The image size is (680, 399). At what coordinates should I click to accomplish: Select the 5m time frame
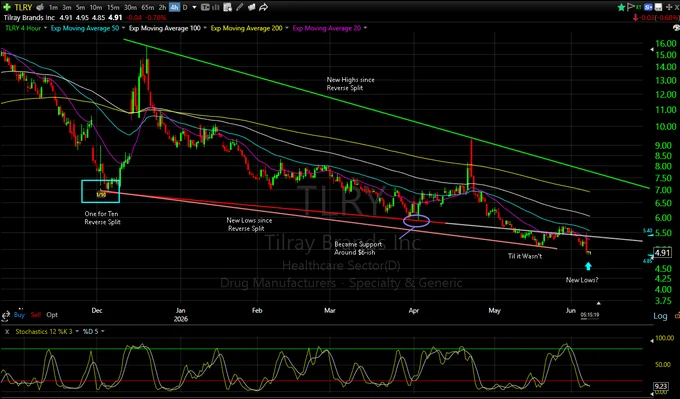click(80, 7)
